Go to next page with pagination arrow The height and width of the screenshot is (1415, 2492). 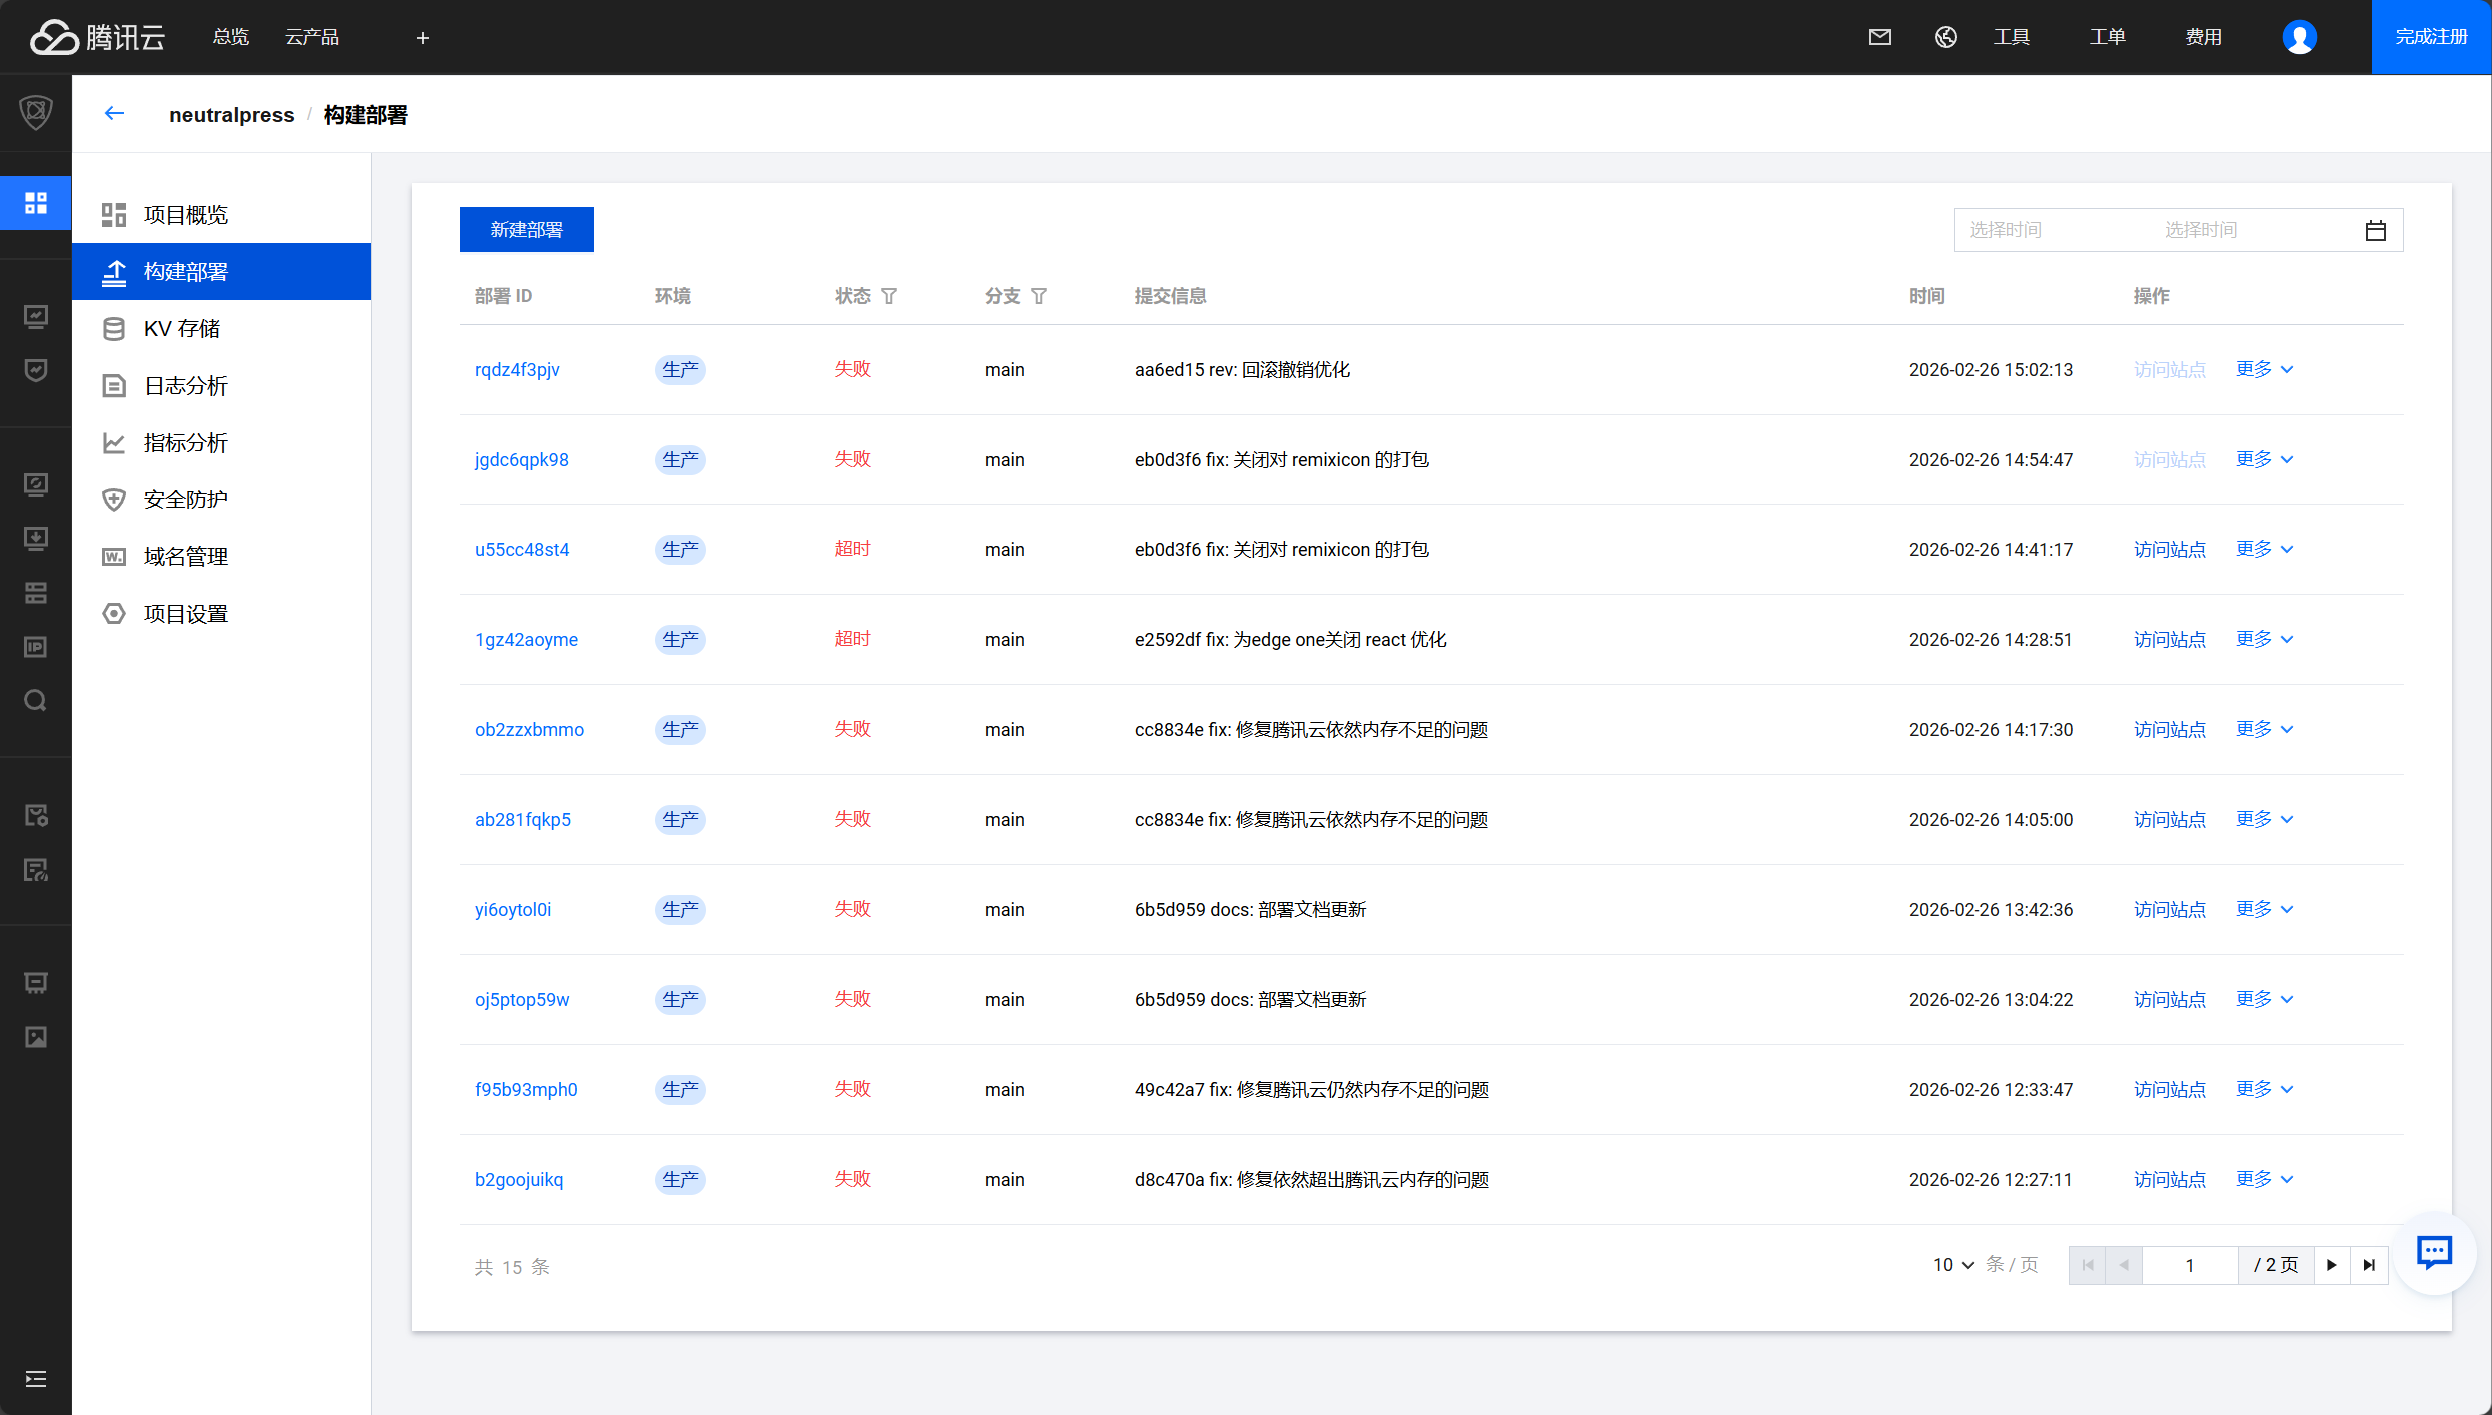(x=2332, y=1265)
